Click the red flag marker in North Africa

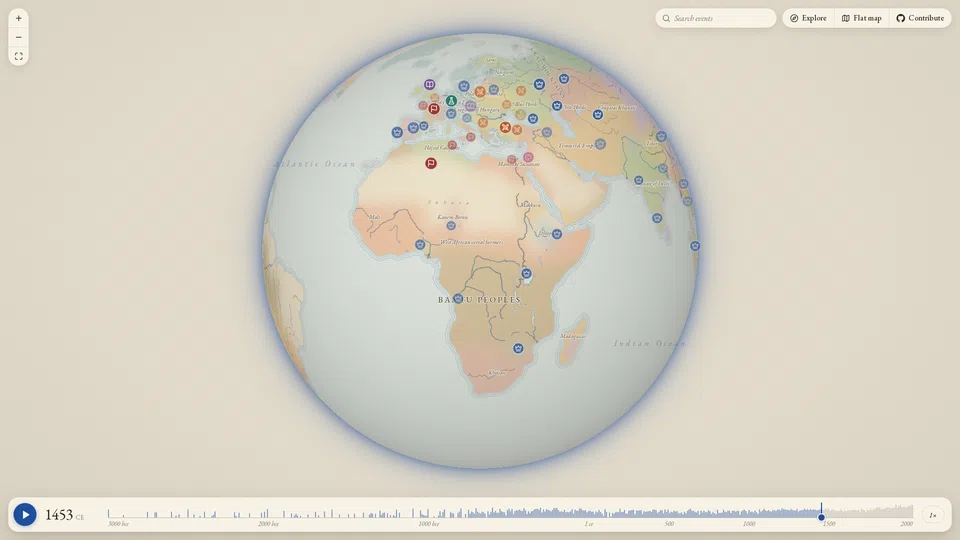coord(431,163)
